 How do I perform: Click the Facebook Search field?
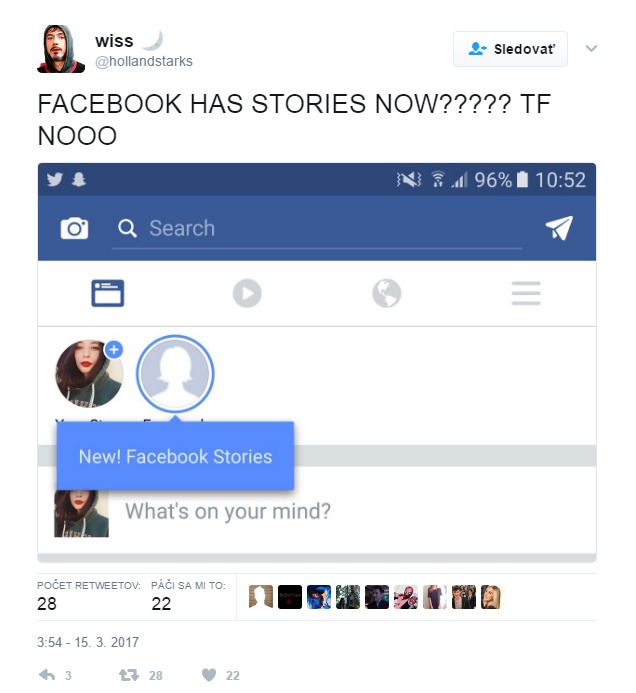coord(316,228)
